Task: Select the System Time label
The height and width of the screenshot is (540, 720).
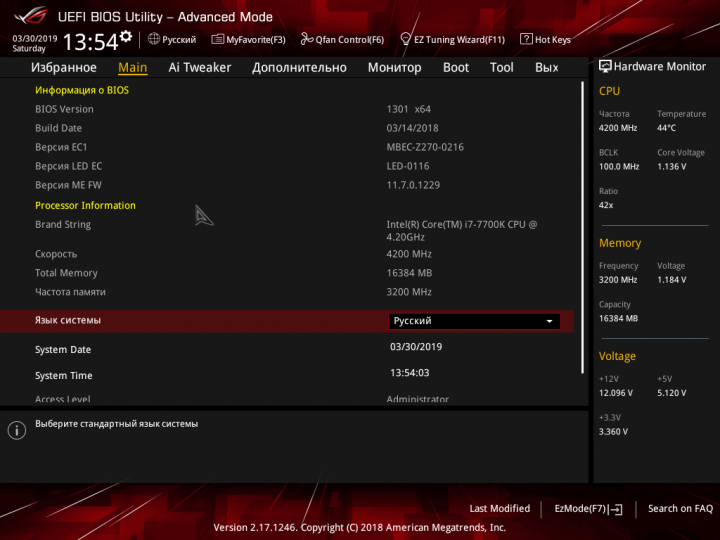Action: tap(64, 376)
